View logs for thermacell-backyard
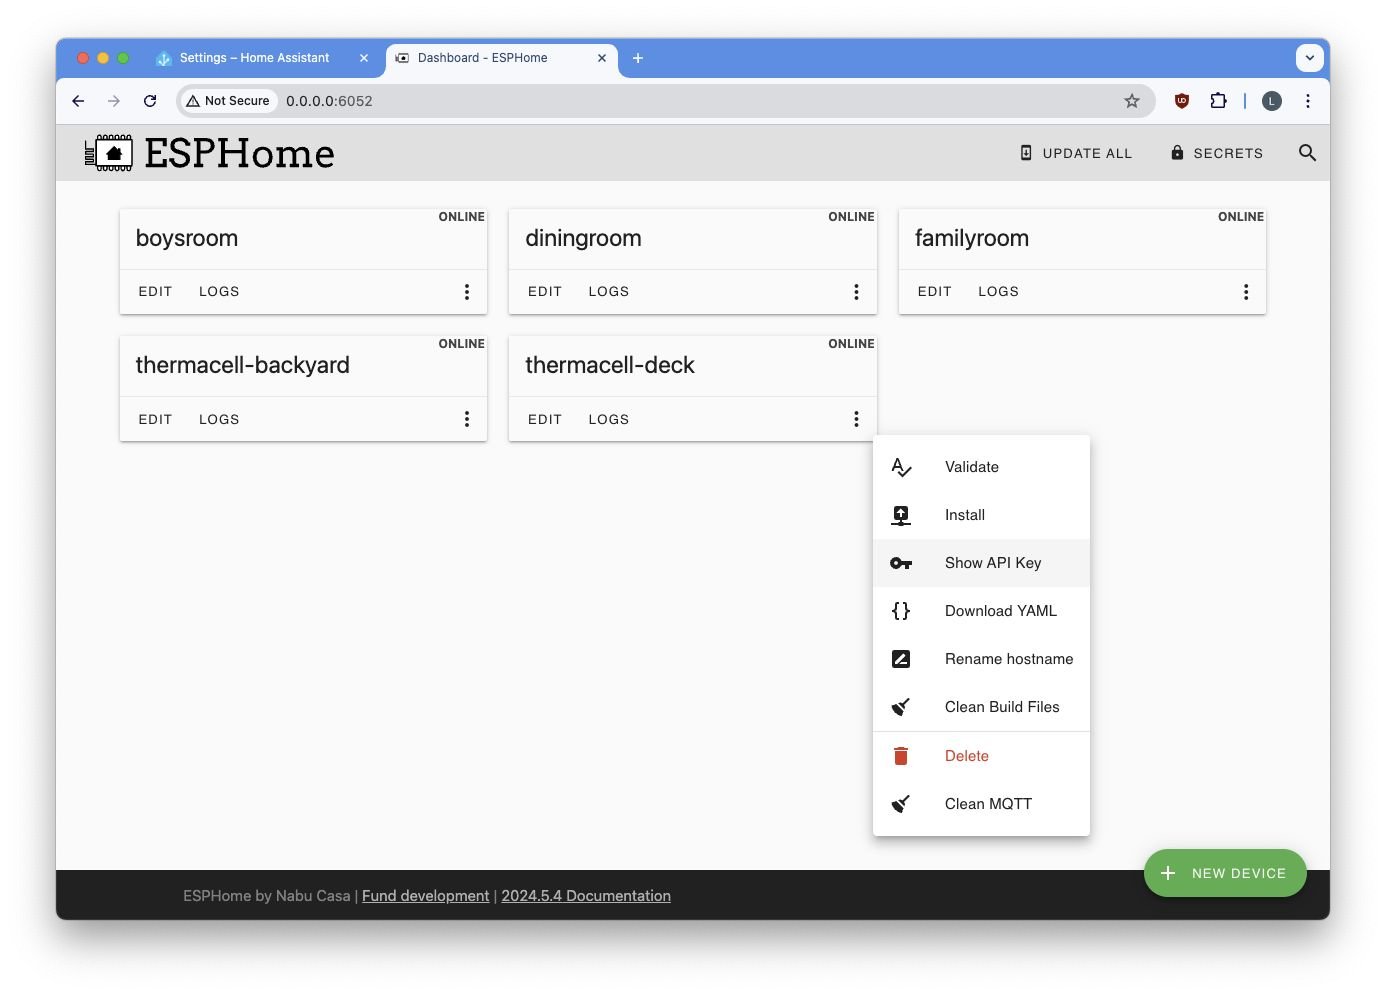 [219, 419]
